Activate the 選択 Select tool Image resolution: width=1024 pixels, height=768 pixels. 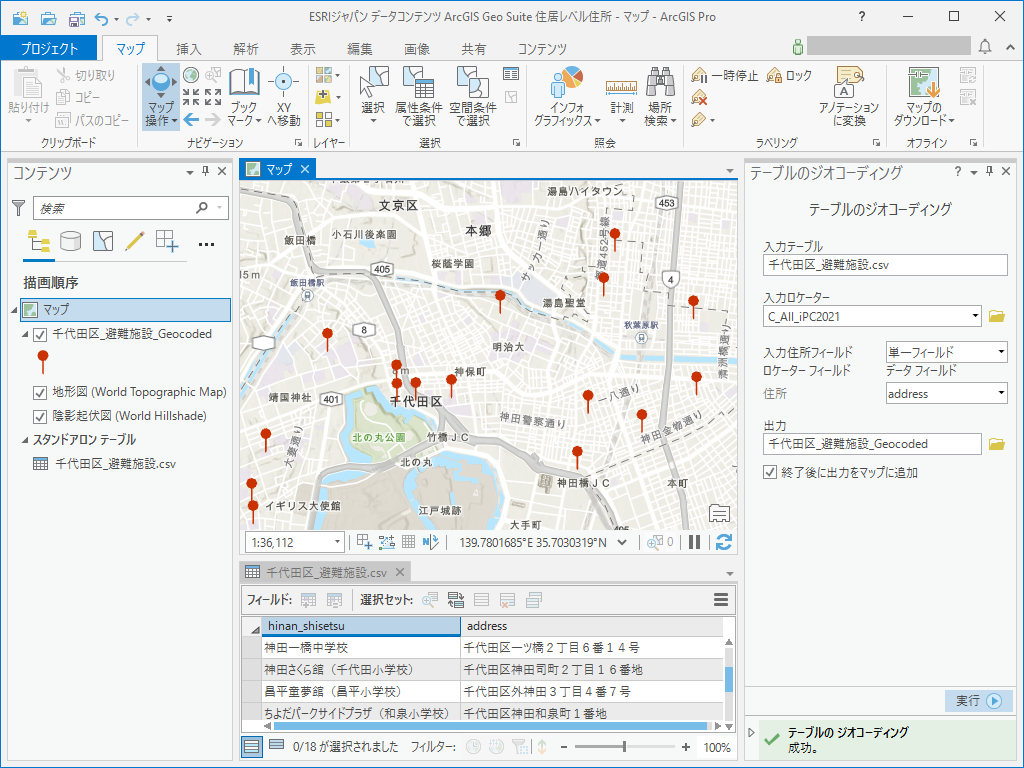coord(374,96)
